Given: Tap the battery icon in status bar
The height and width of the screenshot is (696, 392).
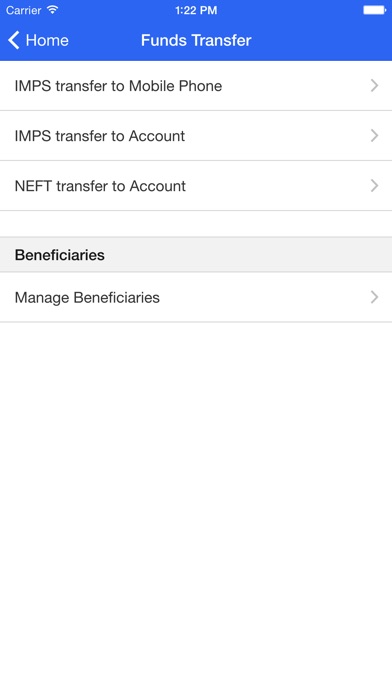Looking at the screenshot, I should [375, 10].
